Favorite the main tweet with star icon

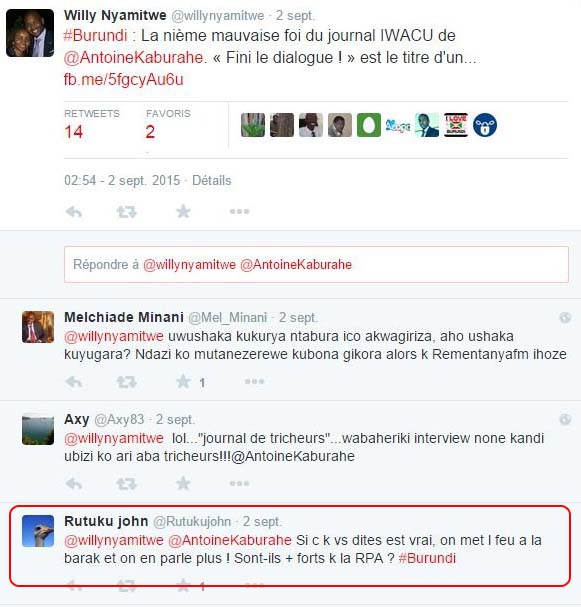point(183,211)
